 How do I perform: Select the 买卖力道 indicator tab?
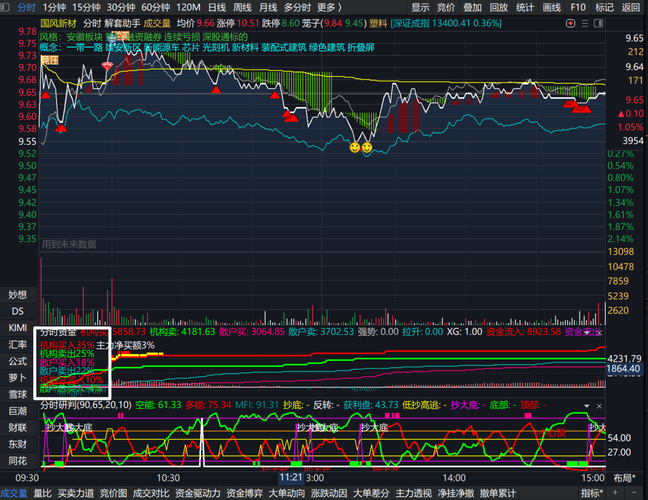(x=76, y=493)
